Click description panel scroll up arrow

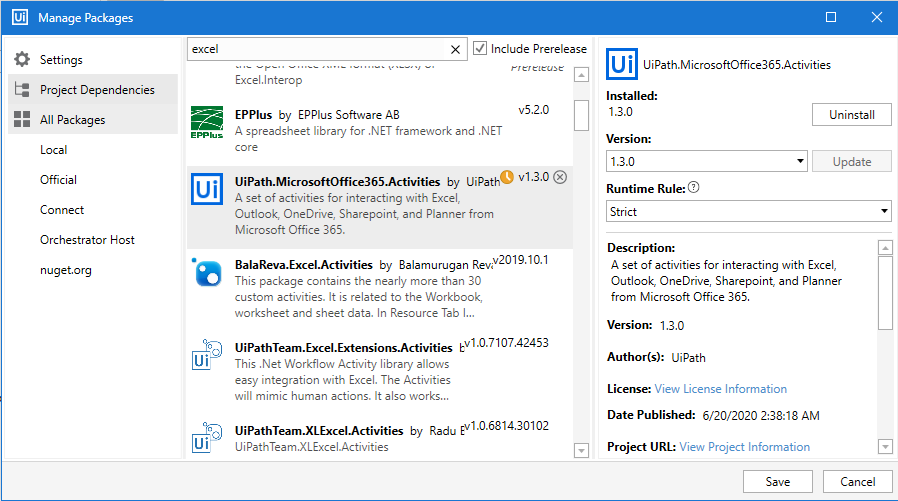coord(885,247)
